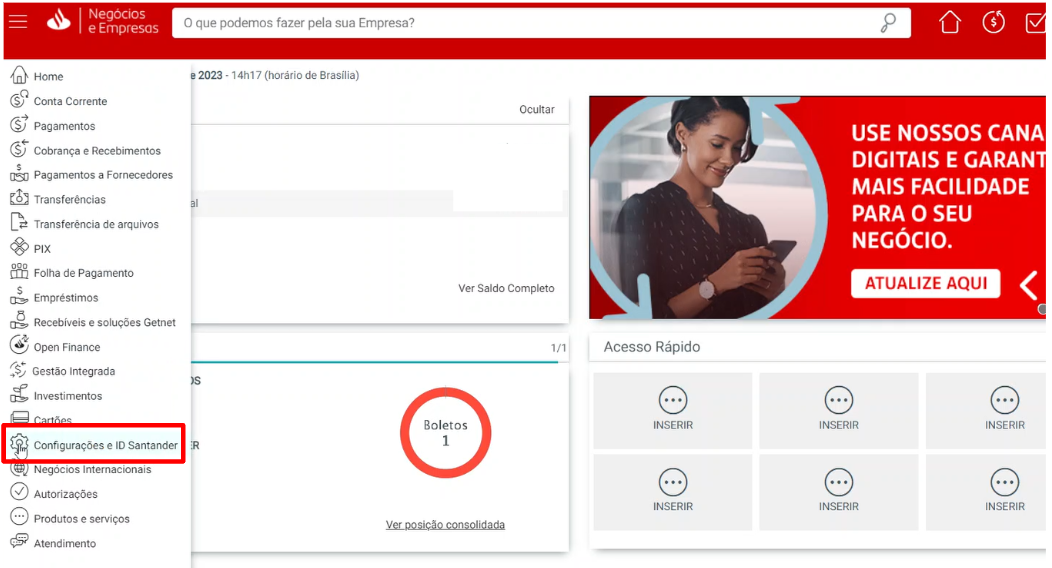The width and height of the screenshot is (1052, 568).
Task: Click the Conta Corrente icon
Action: pyautogui.click(x=19, y=100)
